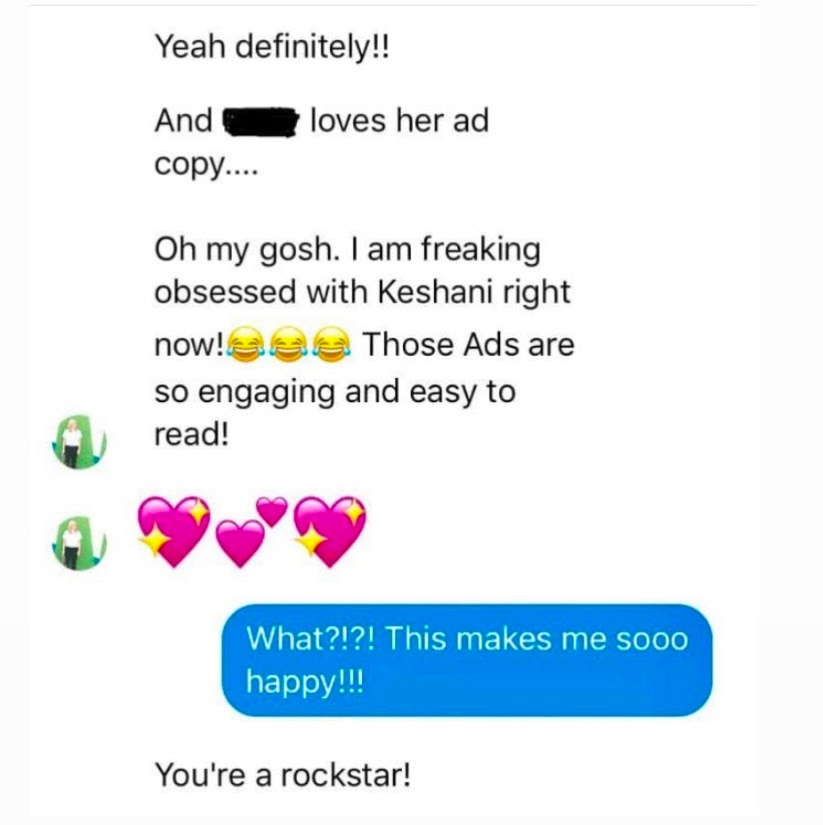Image resolution: width=823 pixels, height=825 pixels.
Task: Click the "obsessed with" text
Action: pyautogui.click(x=260, y=291)
